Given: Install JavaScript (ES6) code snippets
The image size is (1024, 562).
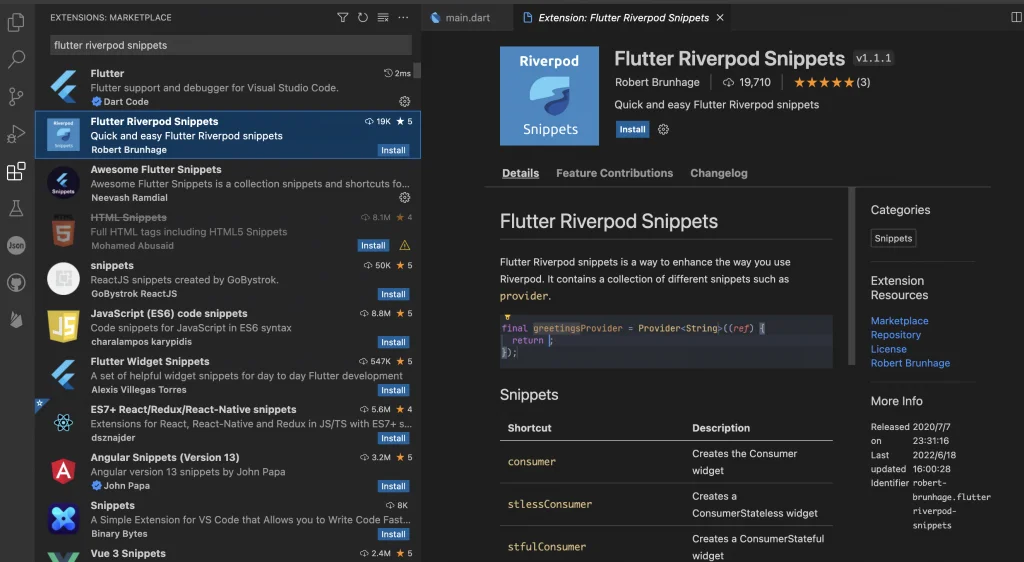Looking at the screenshot, I should (393, 342).
